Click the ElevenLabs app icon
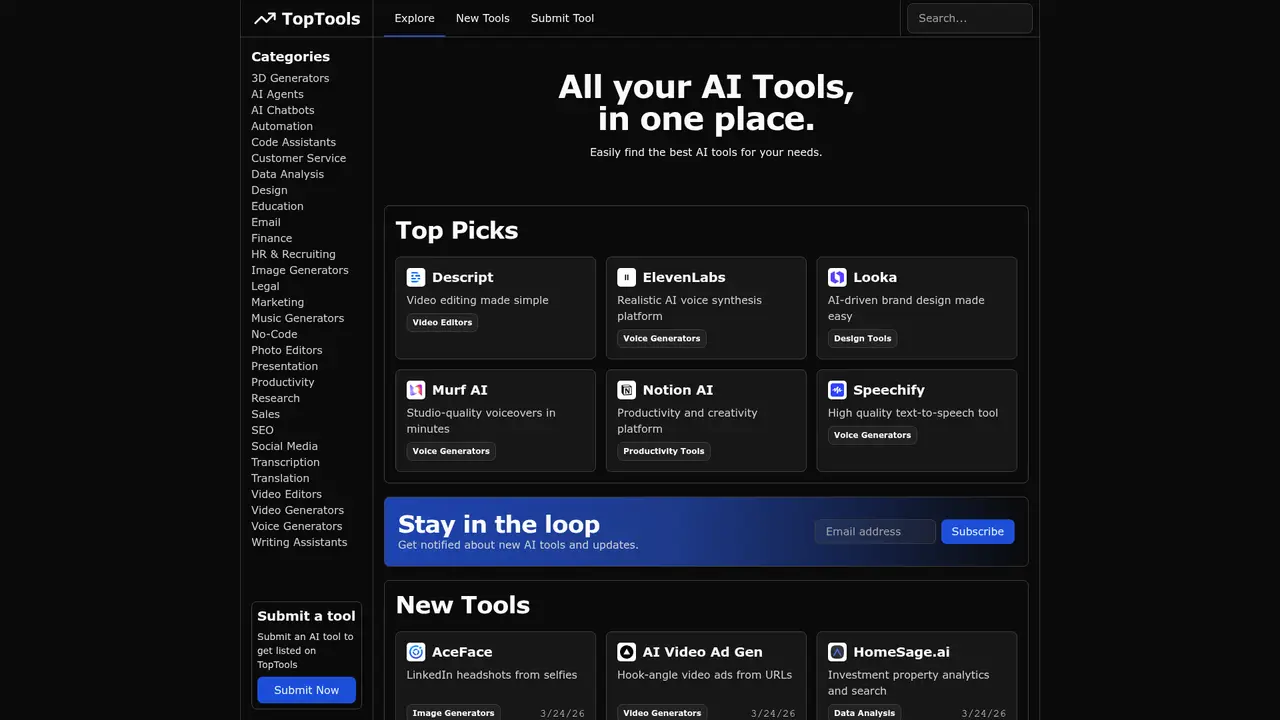Image resolution: width=1280 pixels, height=720 pixels. [626, 277]
